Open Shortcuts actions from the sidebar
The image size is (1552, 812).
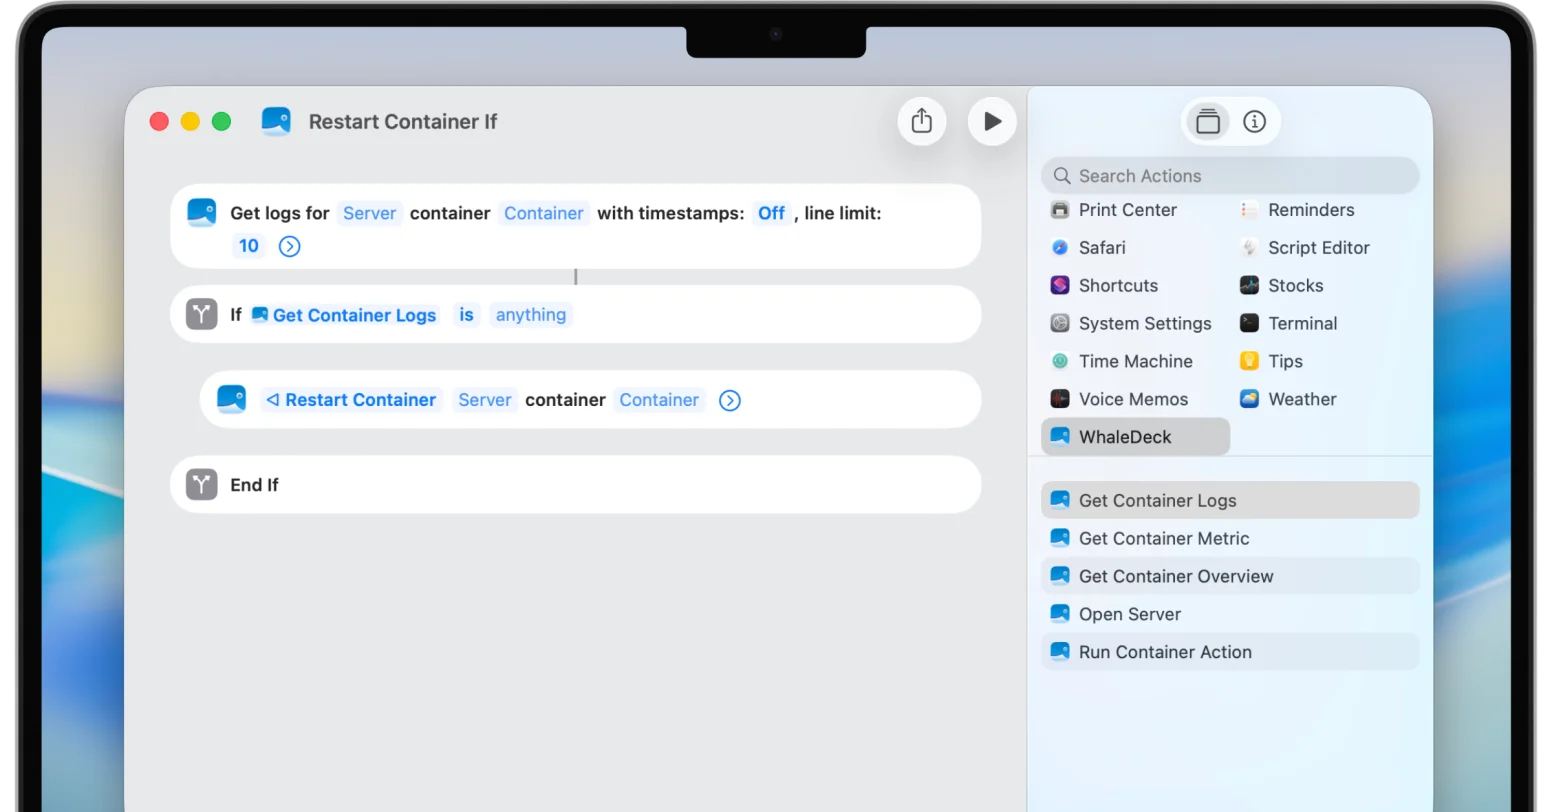coord(1118,285)
